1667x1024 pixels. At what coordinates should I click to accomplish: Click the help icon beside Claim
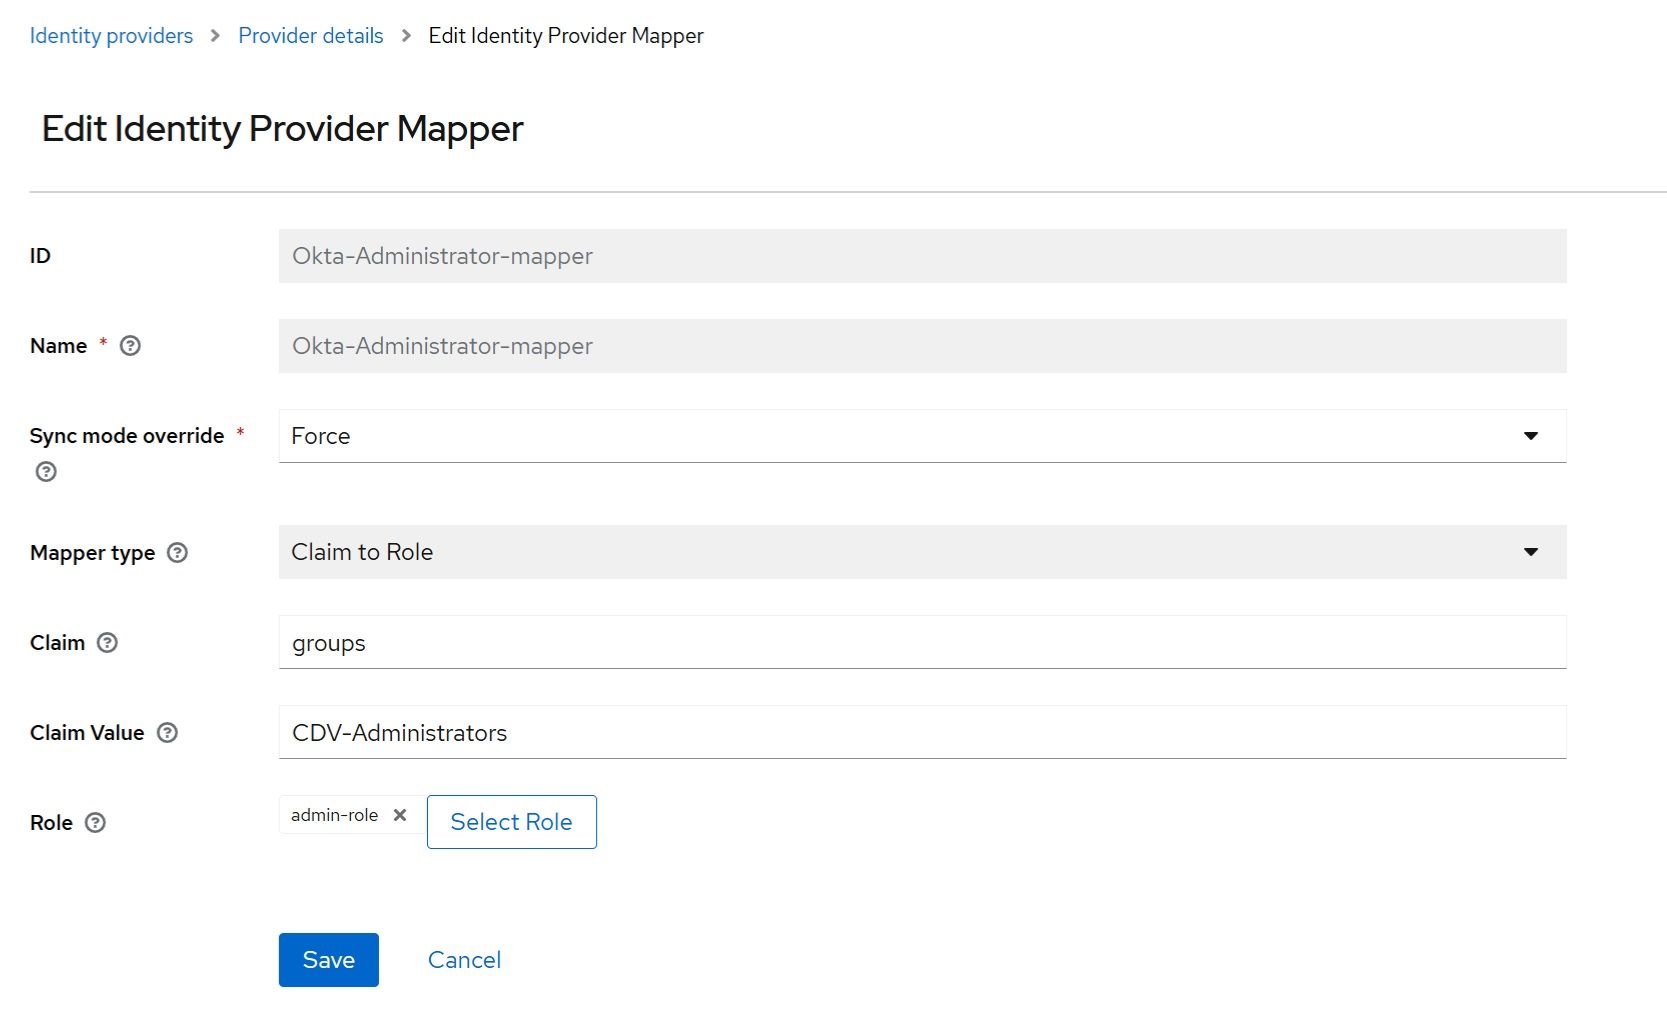click(x=107, y=643)
